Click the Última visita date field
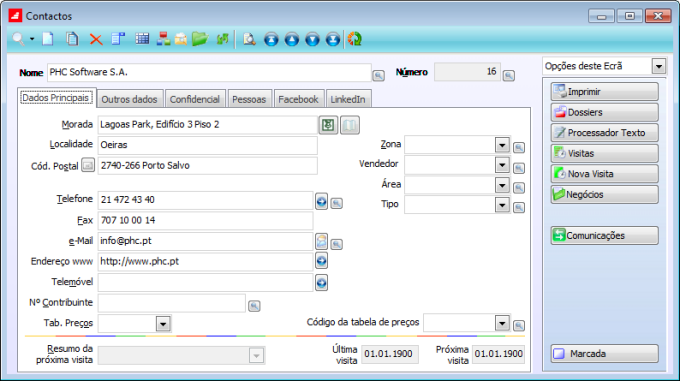 (389, 354)
